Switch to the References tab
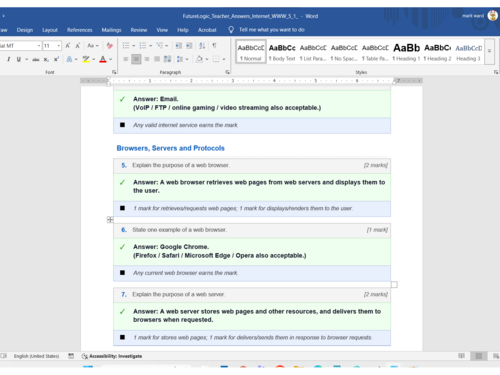500x375 pixels. tap(79, 30)
